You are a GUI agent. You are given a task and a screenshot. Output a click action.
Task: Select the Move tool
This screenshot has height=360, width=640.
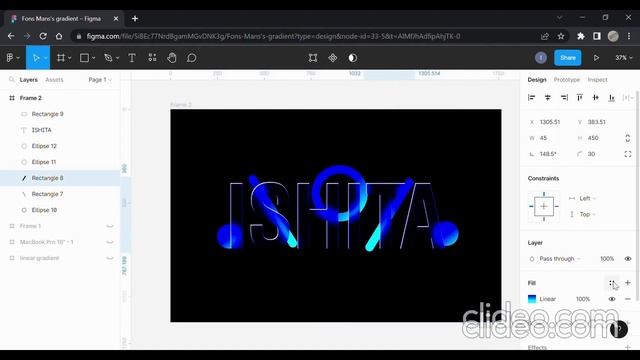point(36,58)
